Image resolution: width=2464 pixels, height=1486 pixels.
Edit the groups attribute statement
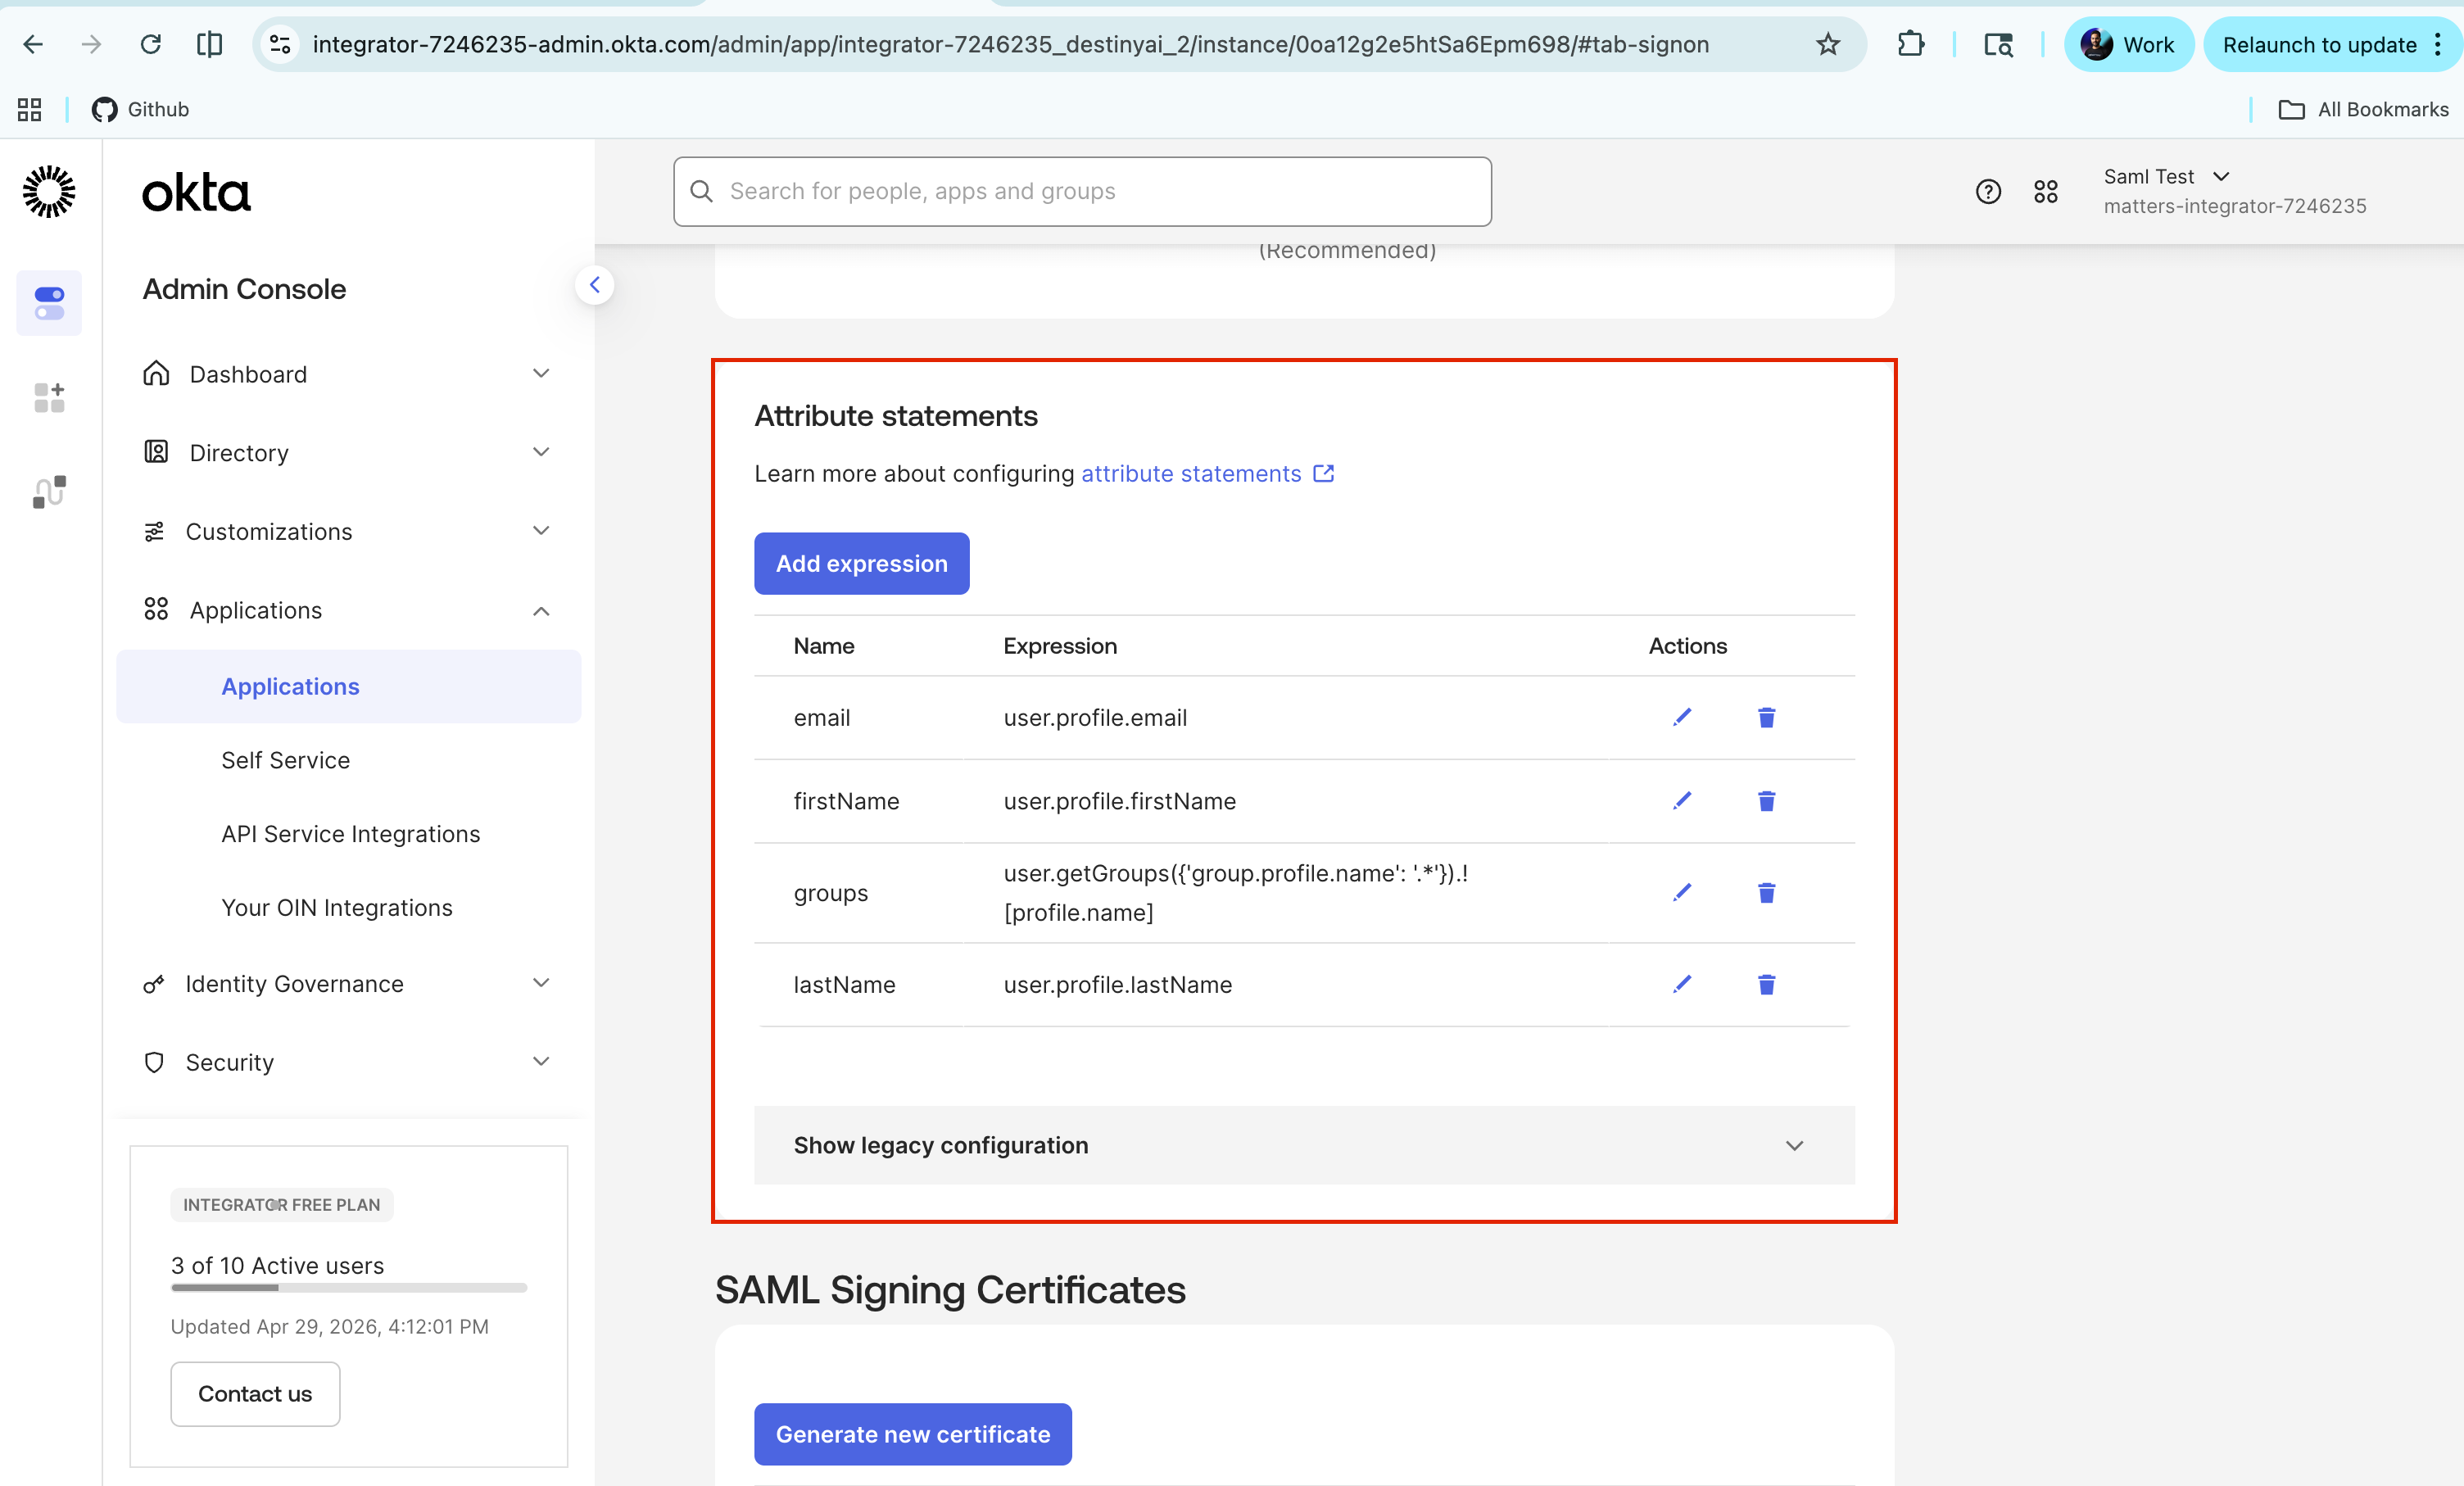pos(1682,892)
